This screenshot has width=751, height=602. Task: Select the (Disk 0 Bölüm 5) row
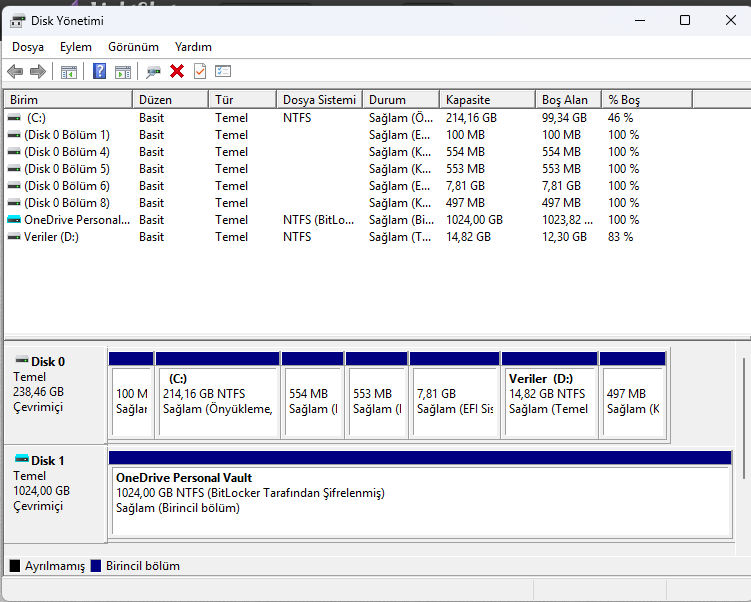[x=350, y=169]
